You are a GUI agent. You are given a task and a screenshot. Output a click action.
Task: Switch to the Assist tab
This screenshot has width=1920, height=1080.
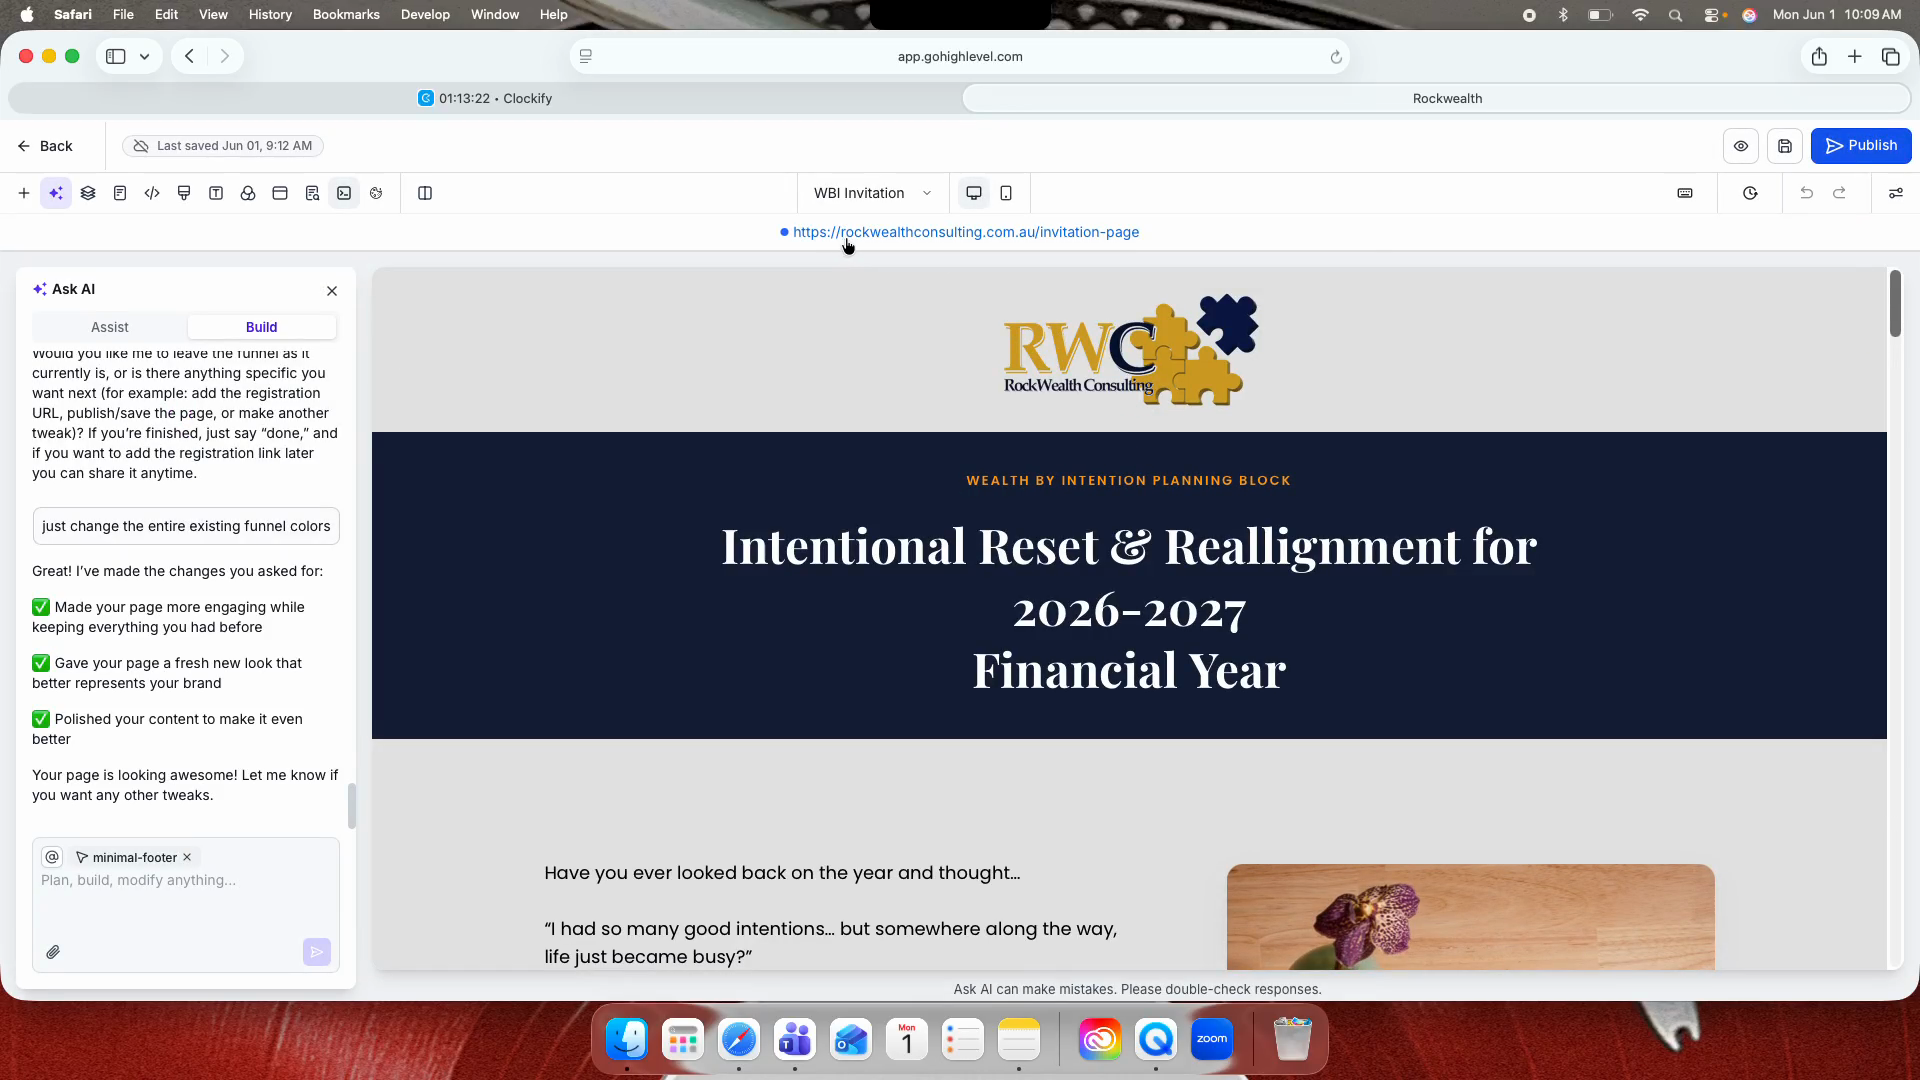coord(110,327)
